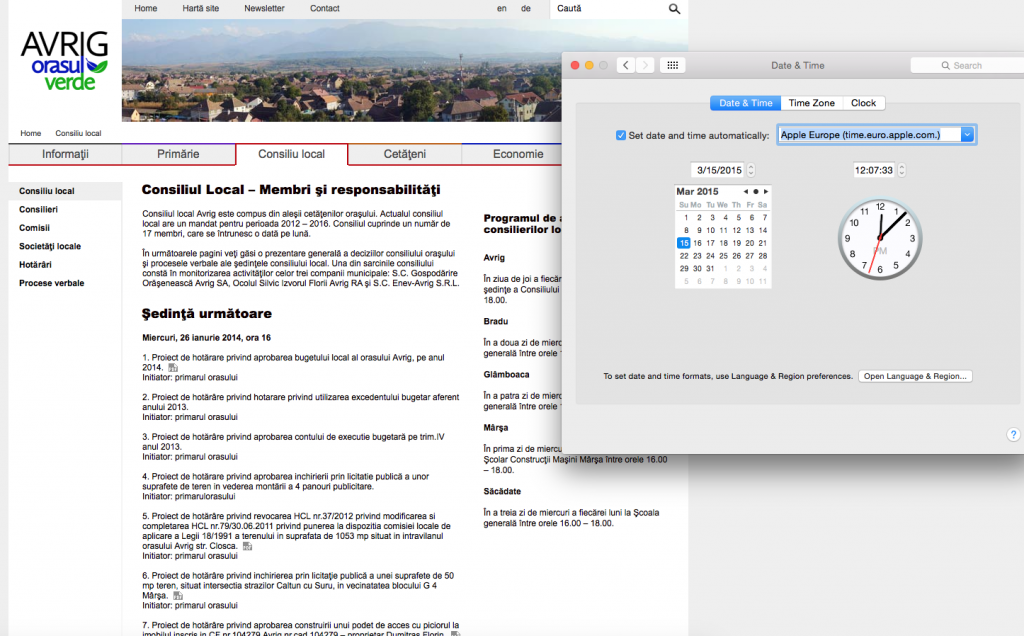Open the time server dropdown arrow
Viewport: 1024px width, 636px height.
point(967,135)
